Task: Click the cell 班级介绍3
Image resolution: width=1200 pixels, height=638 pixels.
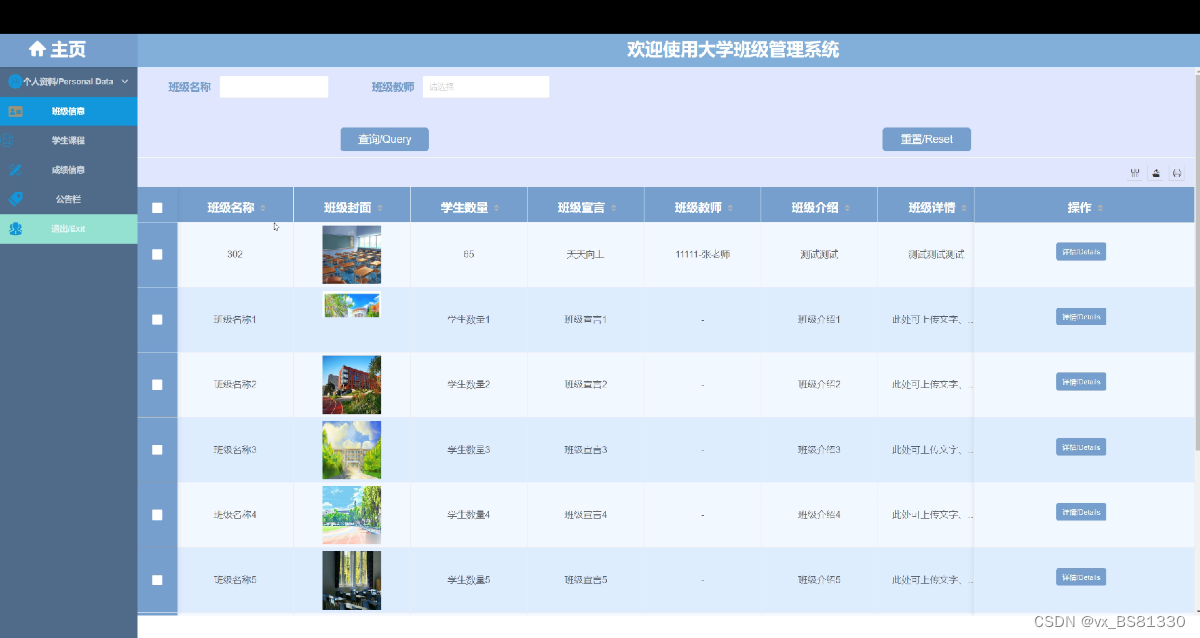Action: click(x=819, y=450)
